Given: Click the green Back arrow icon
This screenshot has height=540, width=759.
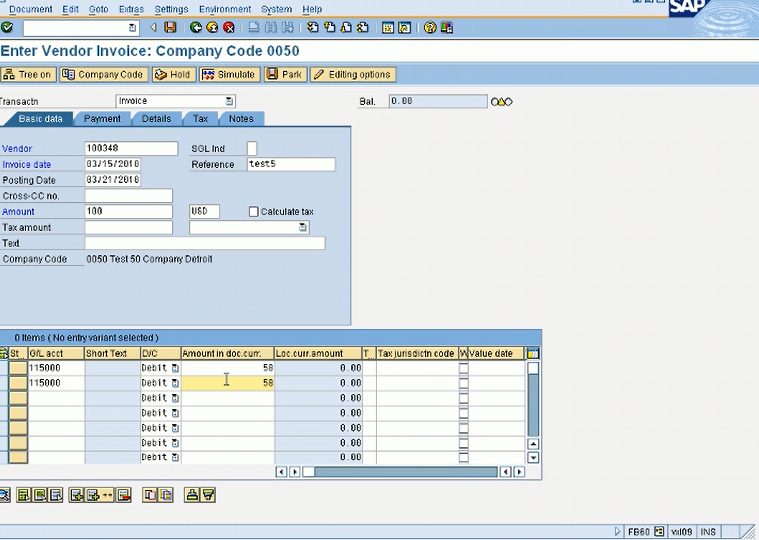Looking at the screenshot, I should point(196,28).
